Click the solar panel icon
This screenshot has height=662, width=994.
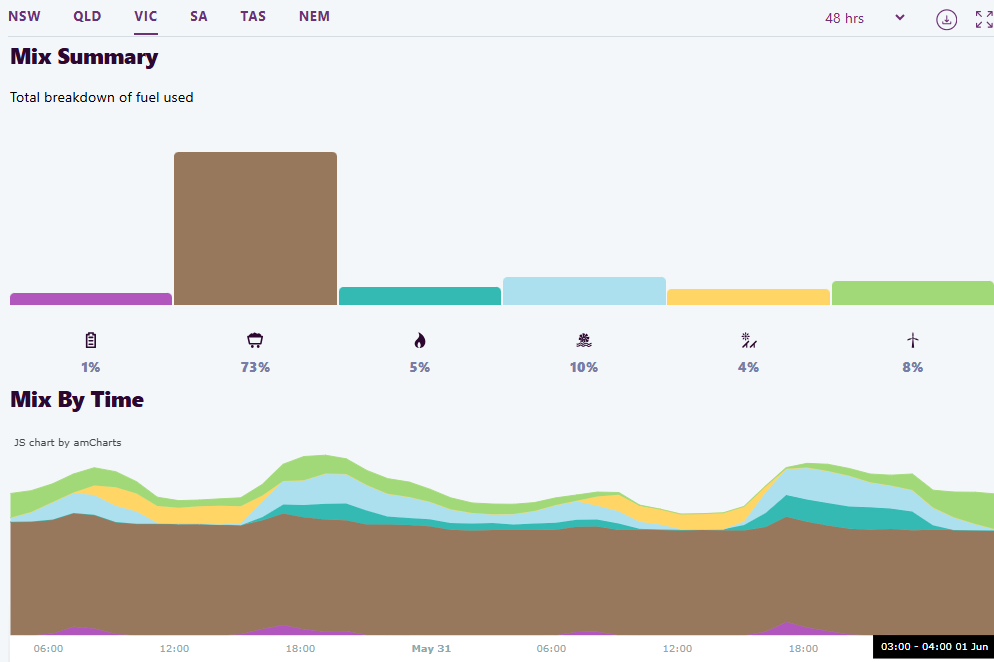748,340
